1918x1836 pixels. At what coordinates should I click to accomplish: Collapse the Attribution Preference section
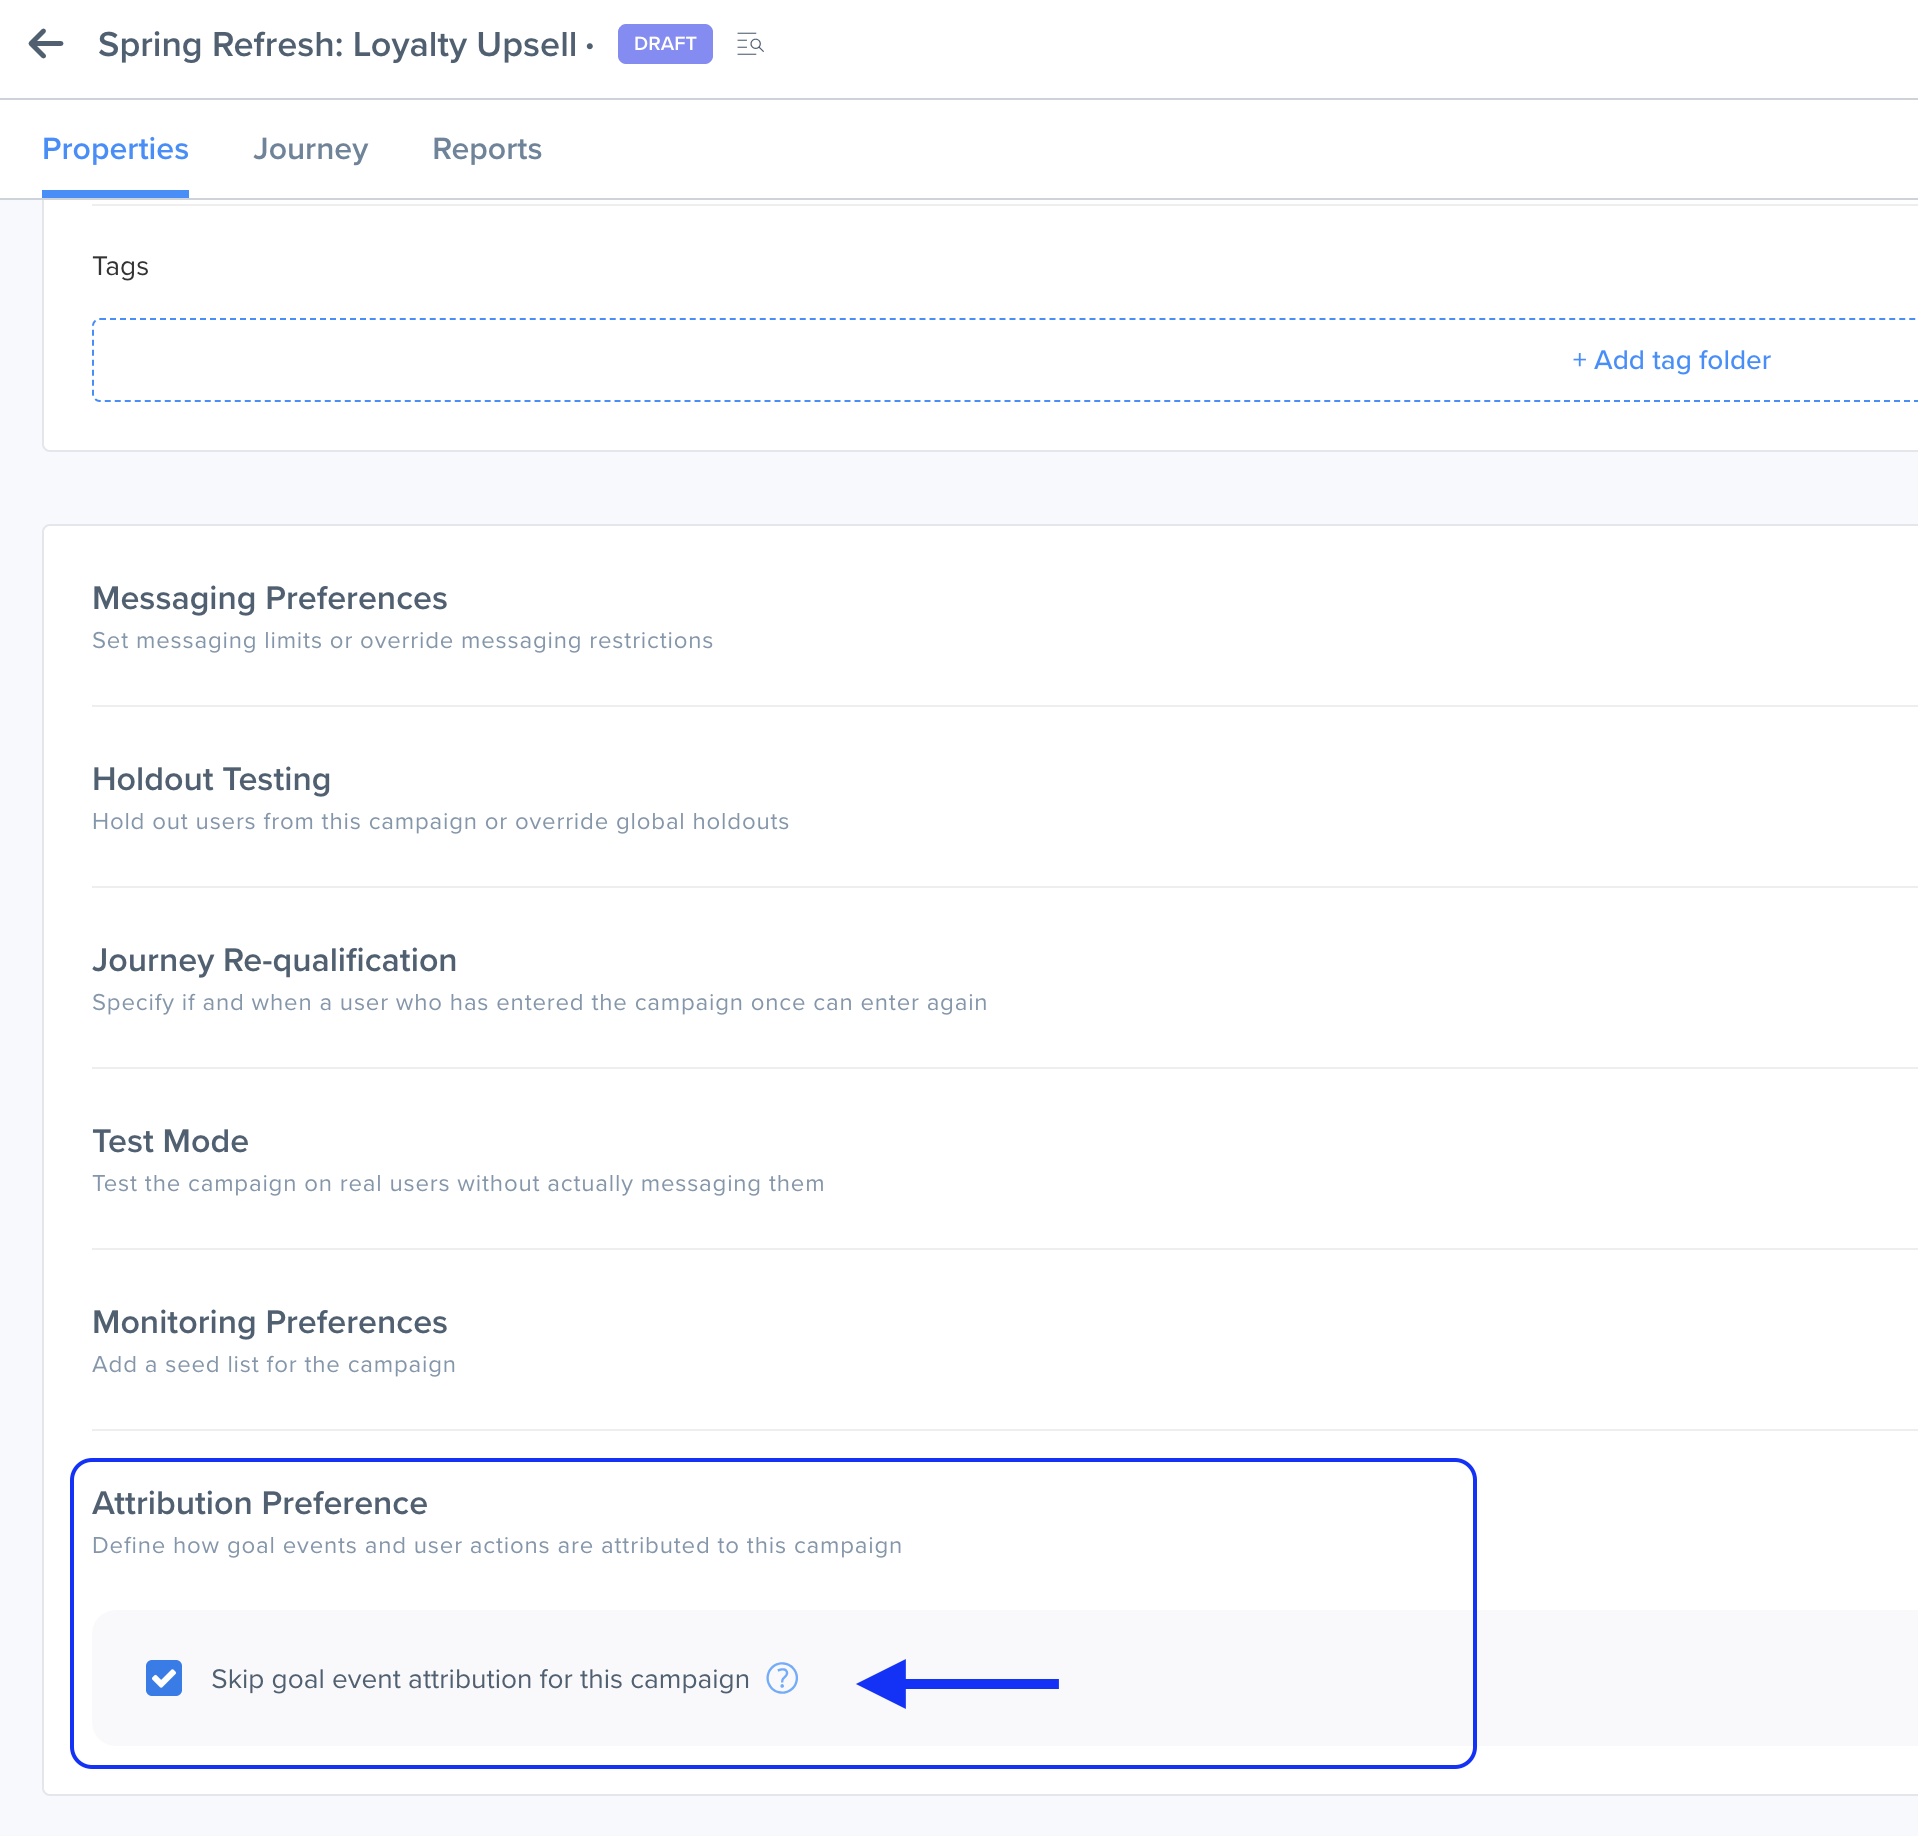[x=260, y=1503]
